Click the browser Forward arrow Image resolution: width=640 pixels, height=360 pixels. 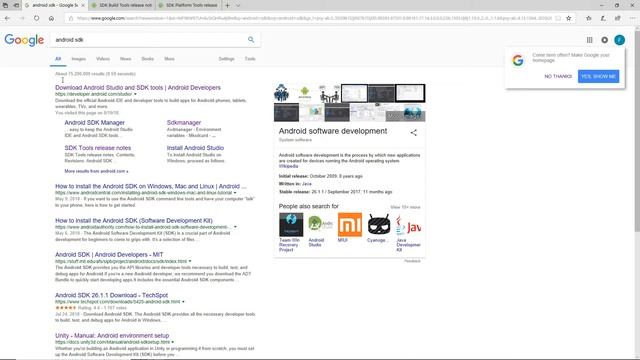point(22,18)
